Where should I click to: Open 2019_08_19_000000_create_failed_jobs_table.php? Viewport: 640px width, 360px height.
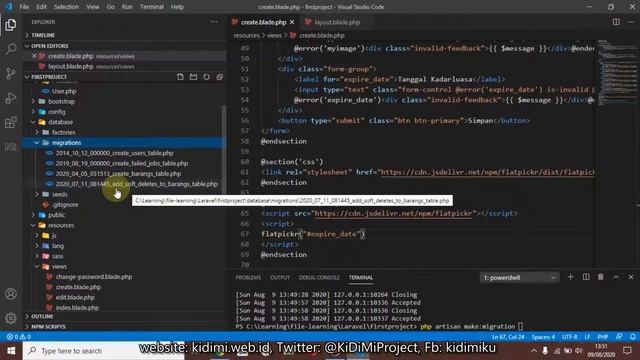(x=122, y=163)
